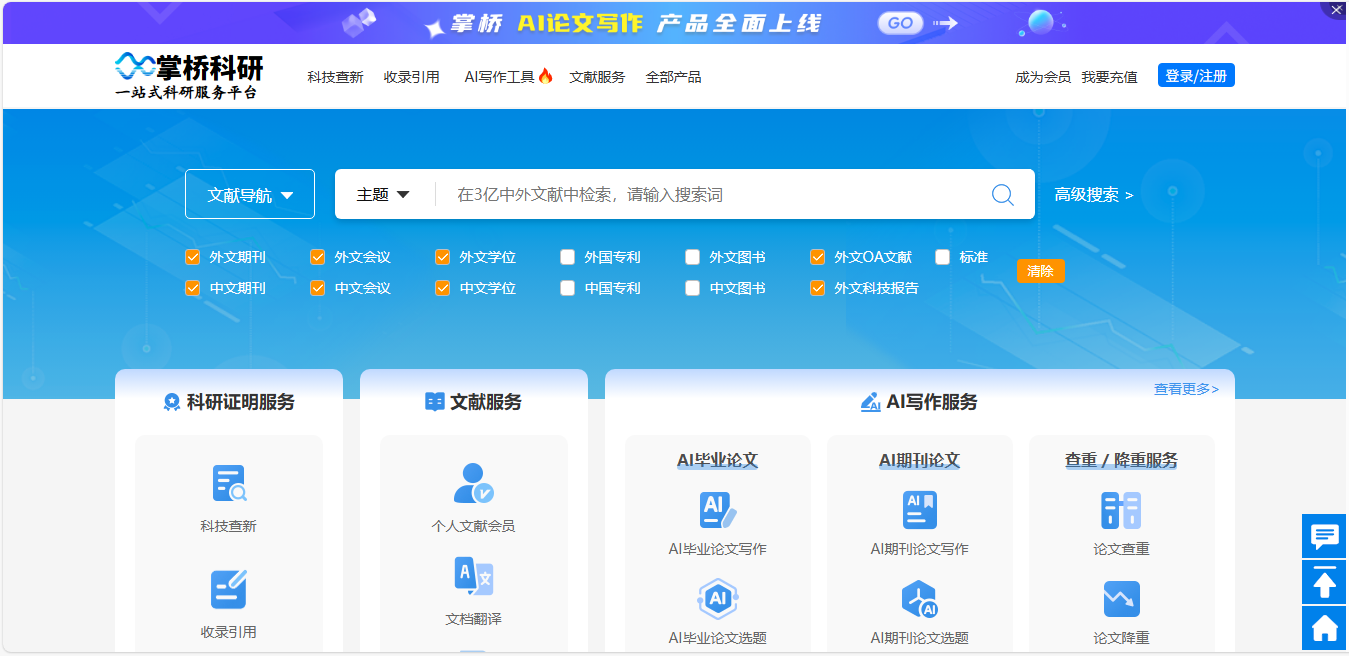
Task: Open the chat message floating icon
Action: point(1324,536)
